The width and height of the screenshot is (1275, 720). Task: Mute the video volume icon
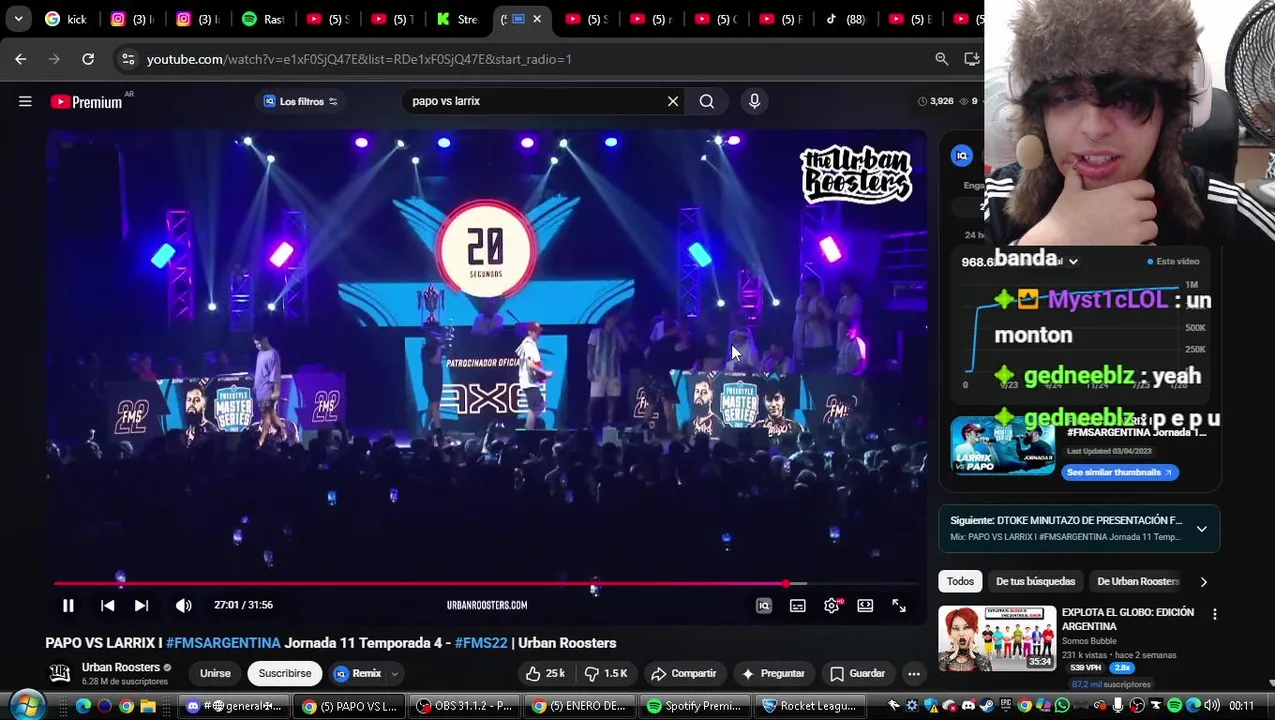pyautogui.click(x=184, y=605)
